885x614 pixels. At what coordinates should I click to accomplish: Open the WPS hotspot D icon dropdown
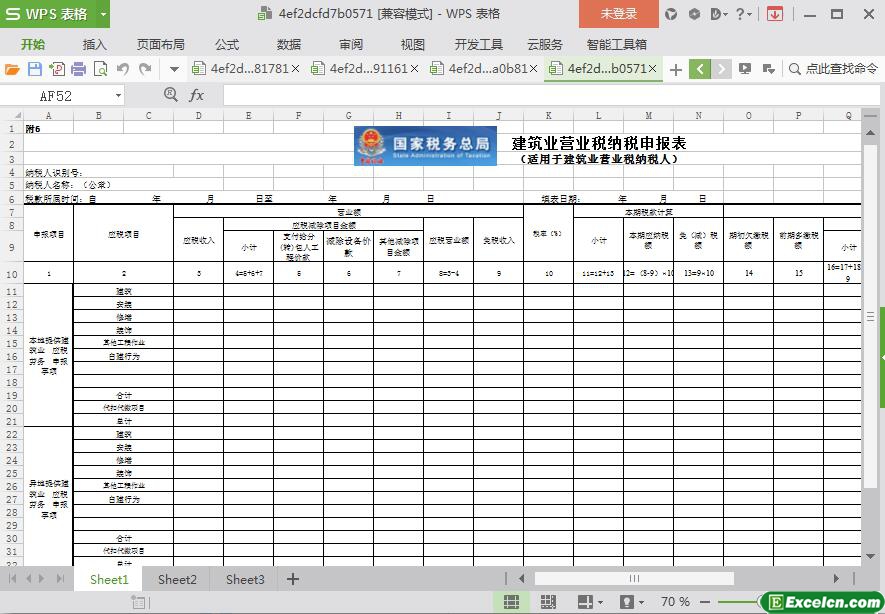click(719, 14)
